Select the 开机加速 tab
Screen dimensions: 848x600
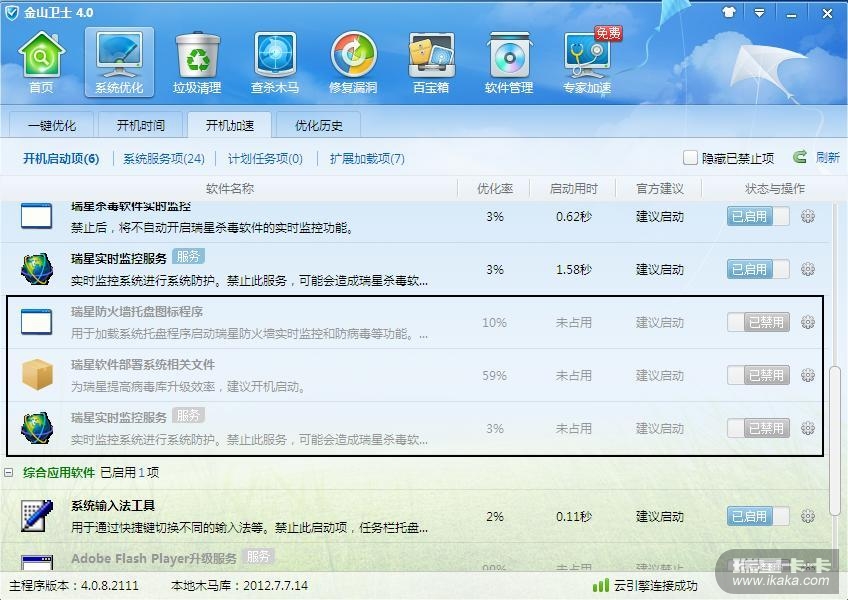pos(229,126)
